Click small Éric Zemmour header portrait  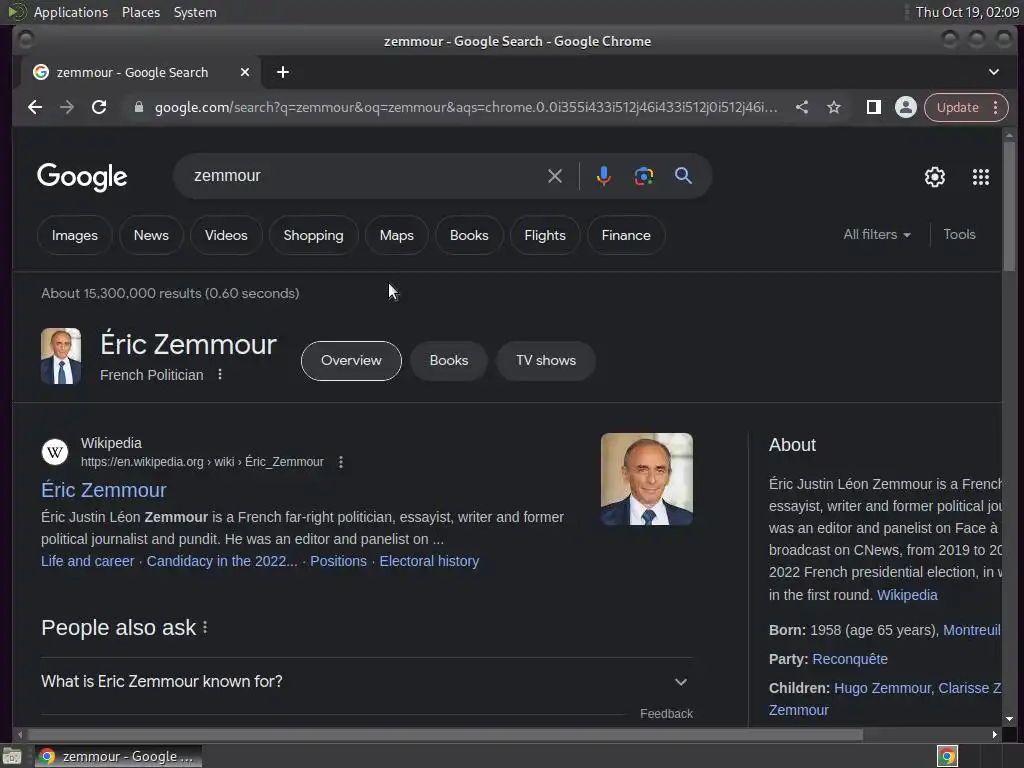click(61, 356)
